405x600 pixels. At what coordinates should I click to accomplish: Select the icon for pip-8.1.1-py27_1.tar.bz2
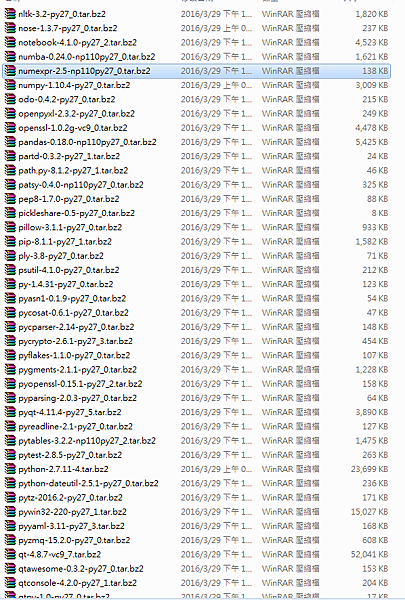click(10, 241)
